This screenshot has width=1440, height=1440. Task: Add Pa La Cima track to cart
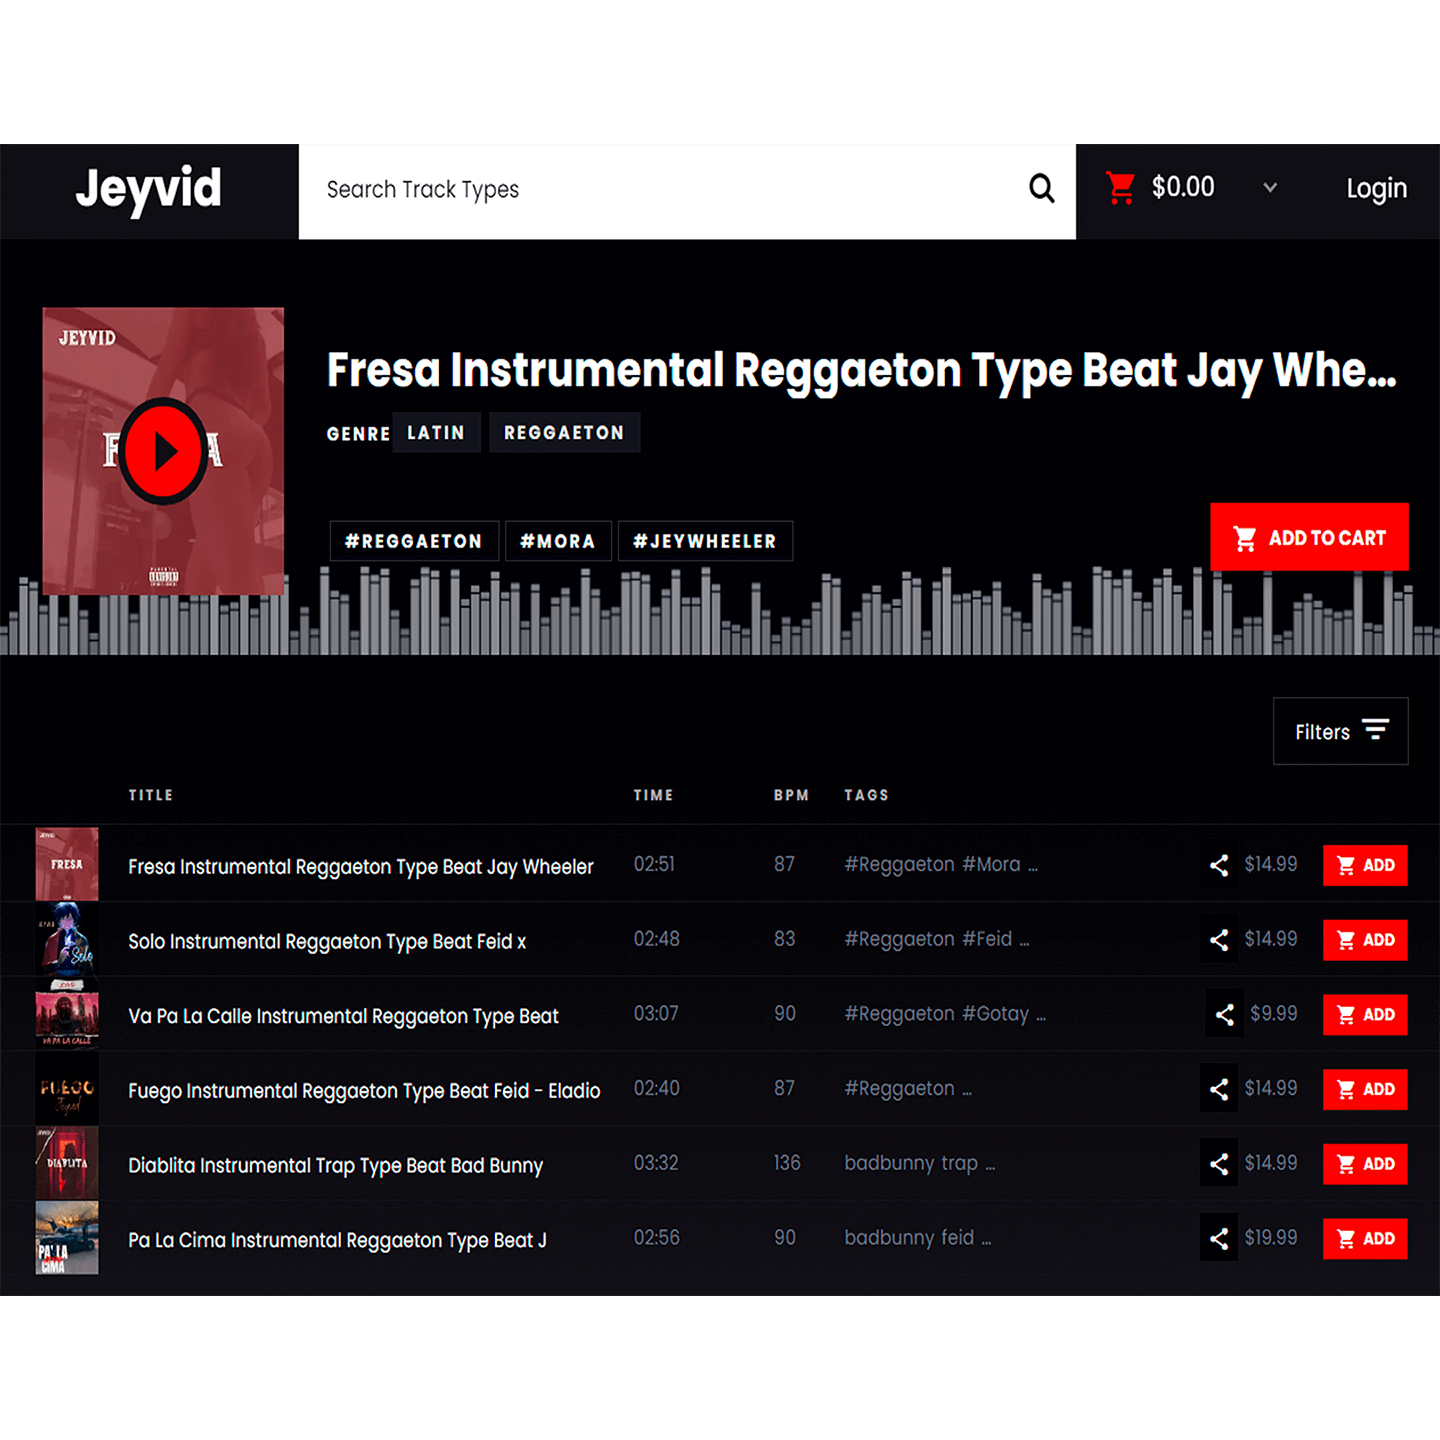click(x=1365, y=1239)
